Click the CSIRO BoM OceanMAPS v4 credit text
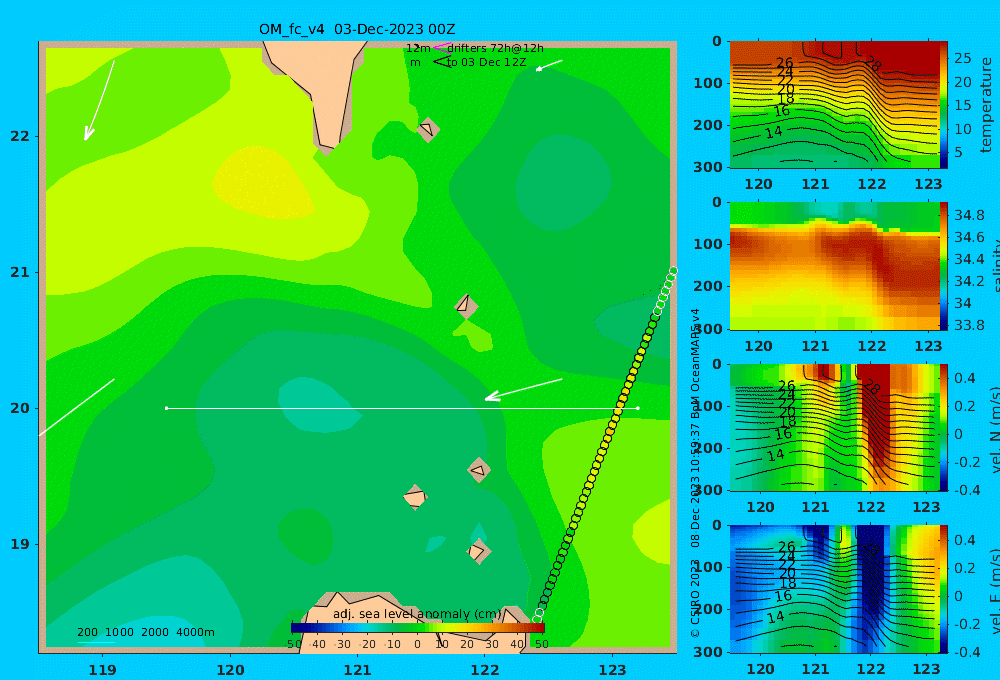This screenshot has height=680, width=1000. (695, 473)
